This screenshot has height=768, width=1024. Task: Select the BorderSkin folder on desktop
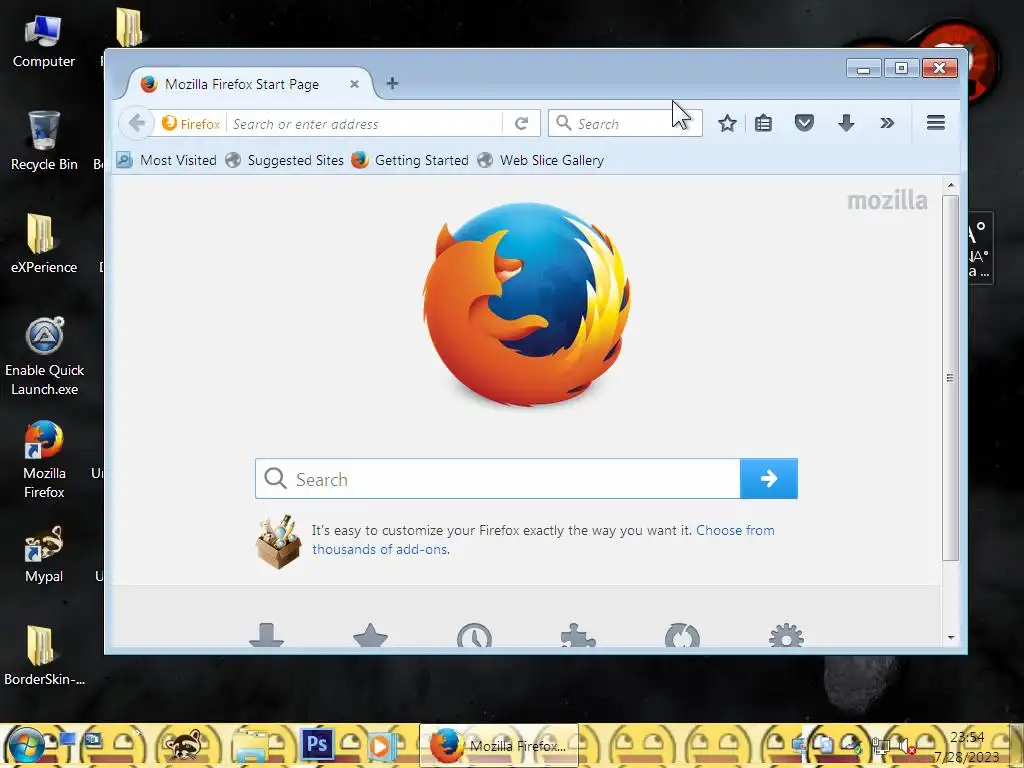(44, 655)
